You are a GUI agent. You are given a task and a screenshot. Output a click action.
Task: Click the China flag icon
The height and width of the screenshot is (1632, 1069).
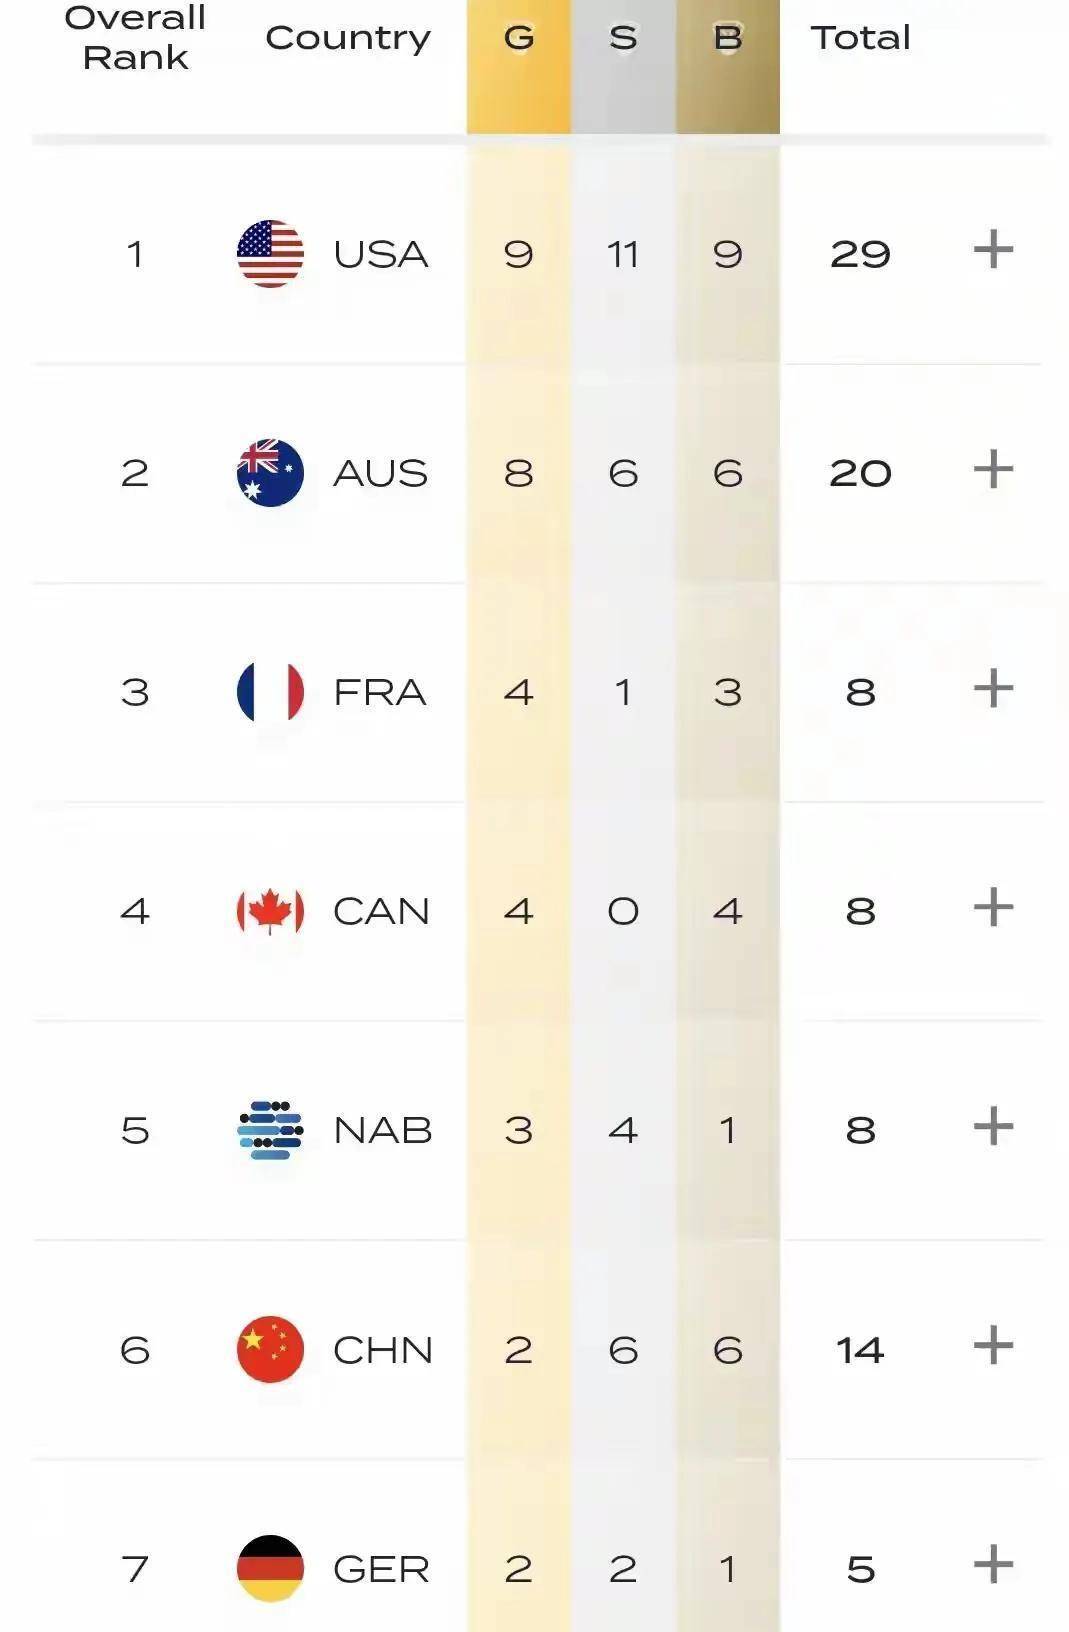click(270, 1349)
